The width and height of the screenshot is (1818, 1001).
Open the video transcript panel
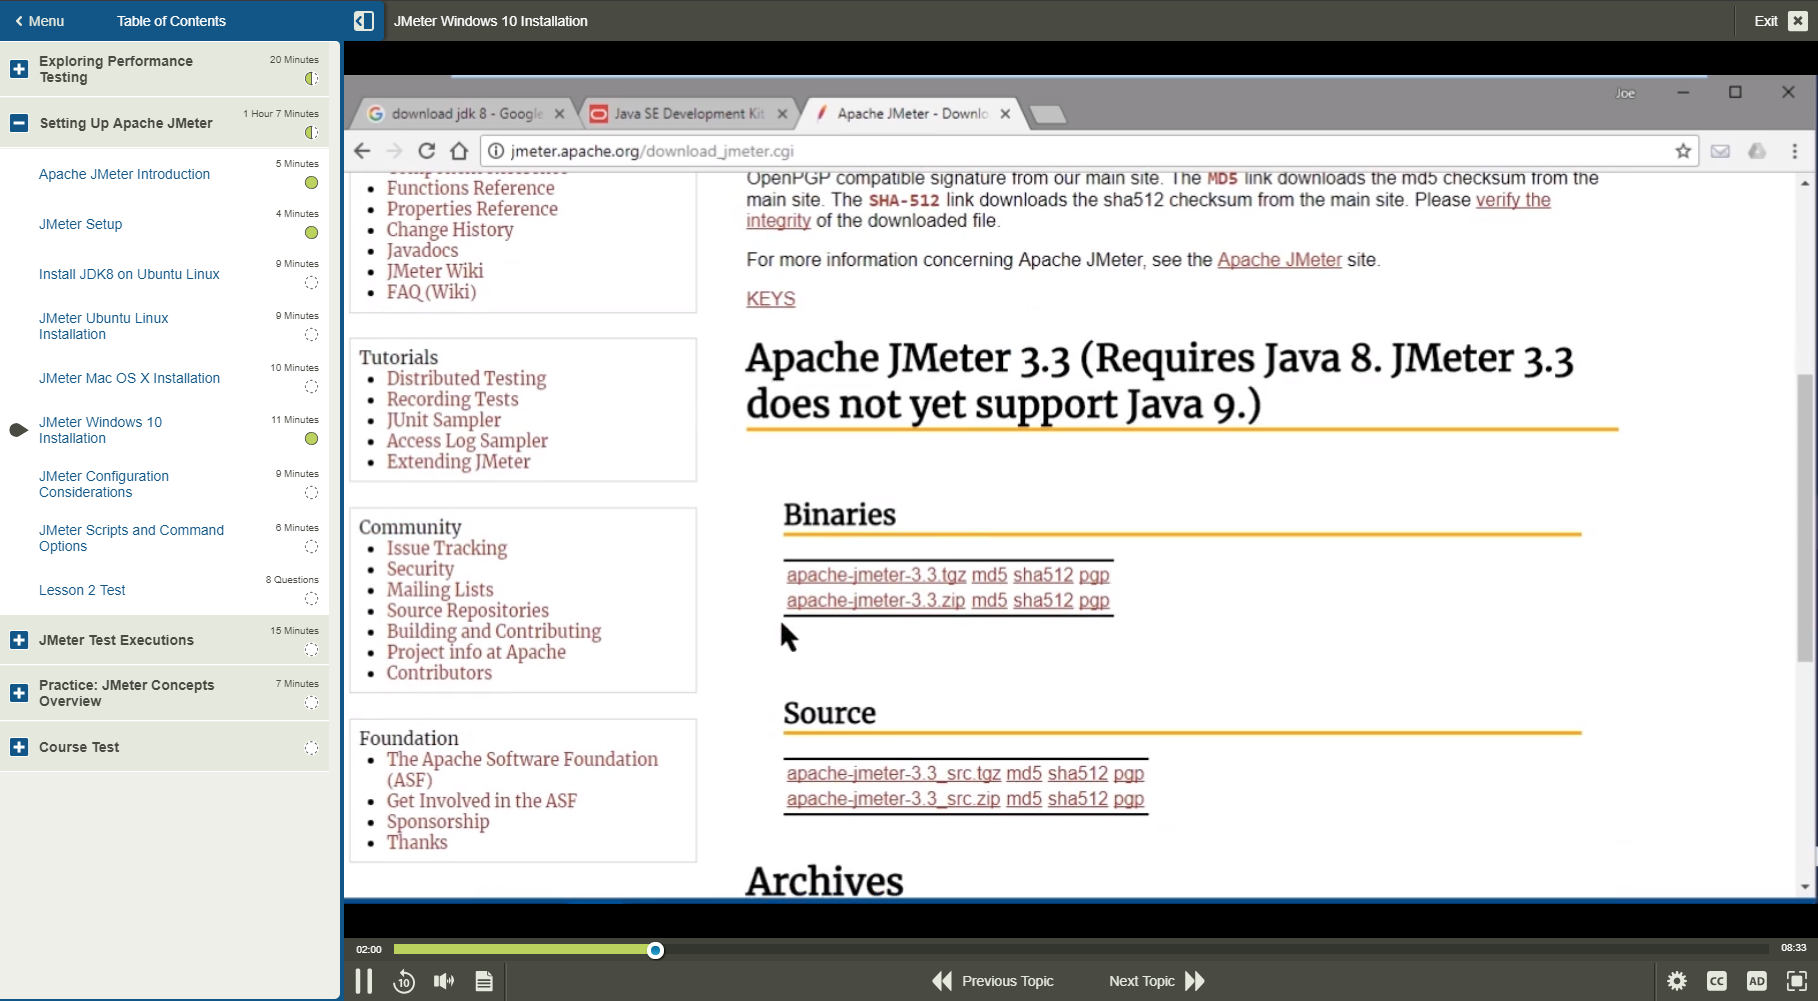click(484, 981)
